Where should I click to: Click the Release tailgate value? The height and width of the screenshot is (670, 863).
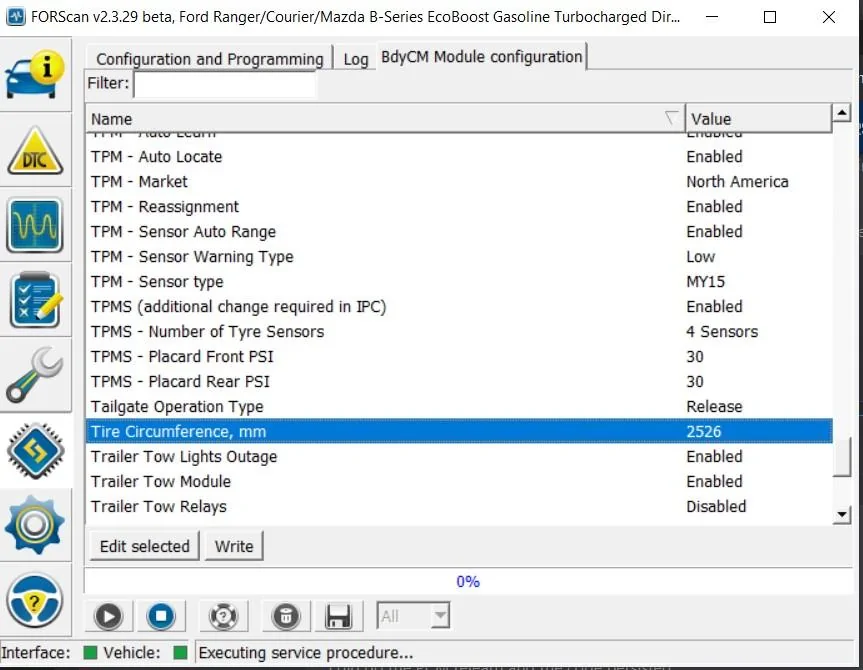(x=714, y=406)
